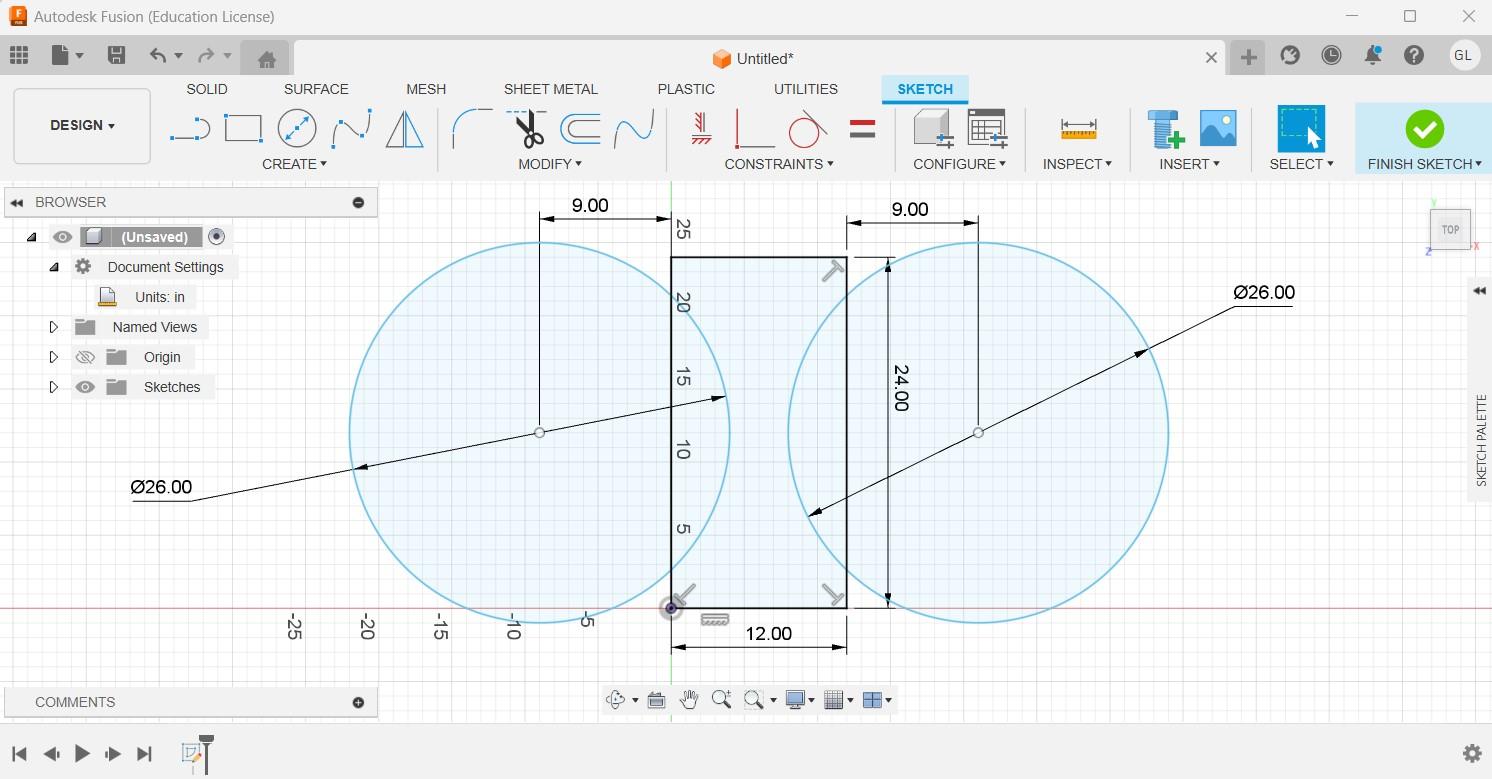Open the Job Status clock icon

point(1331,56)
